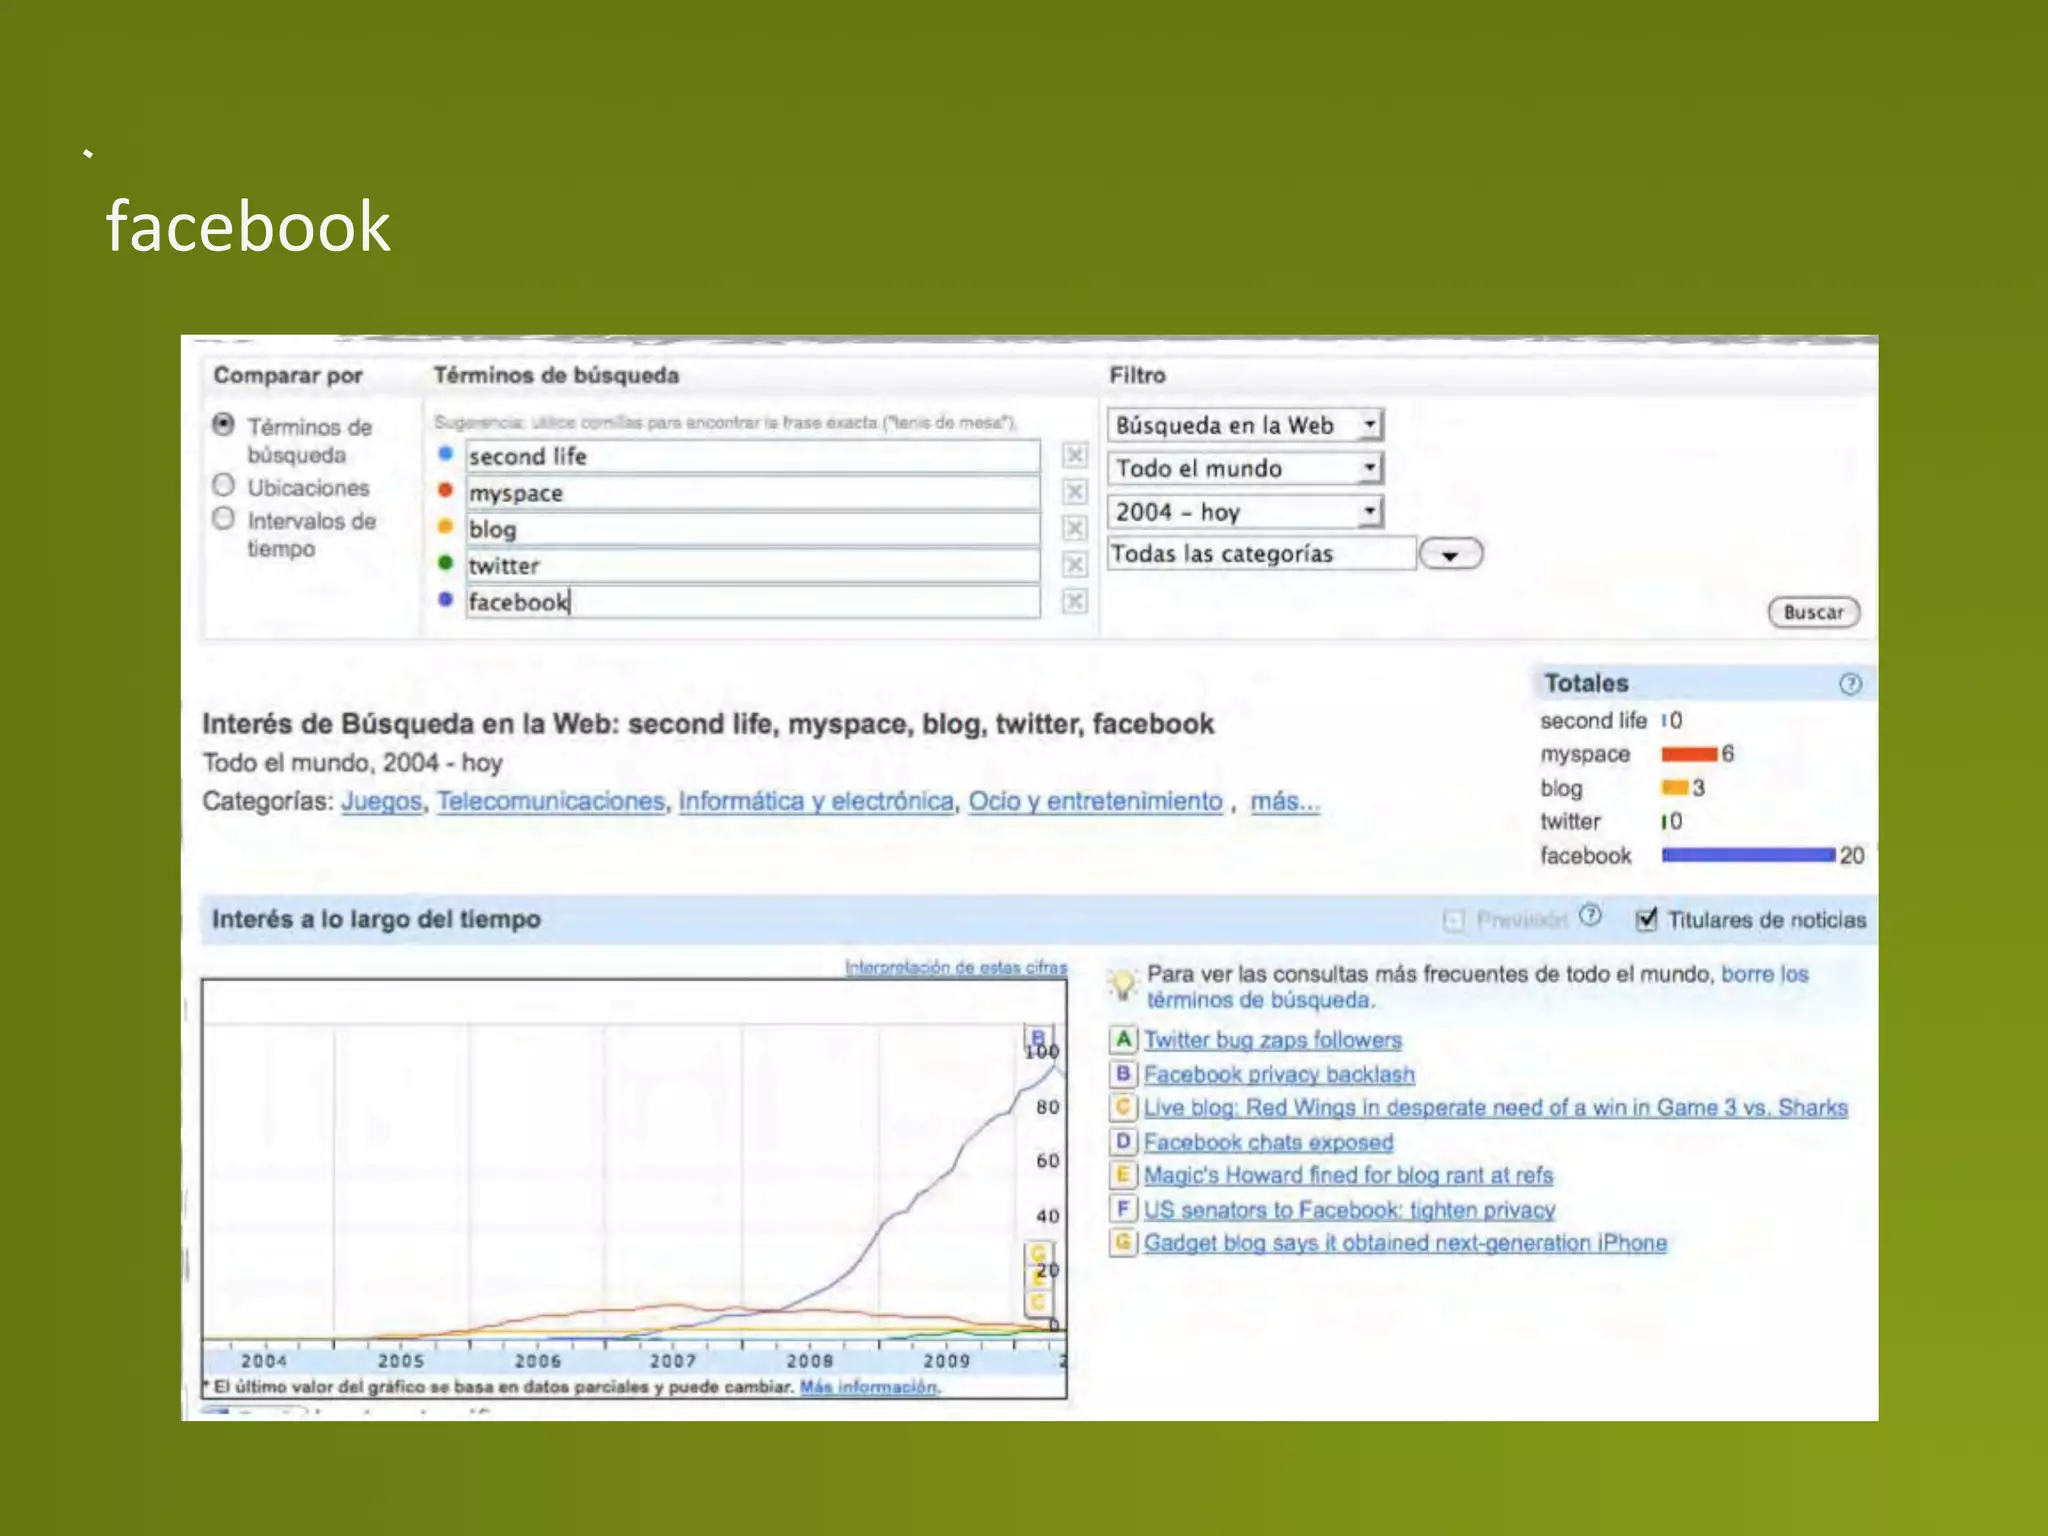Select Intervalos de tiempo radio option
This screenshot has height=1536, width=2048.
point(224,519)
